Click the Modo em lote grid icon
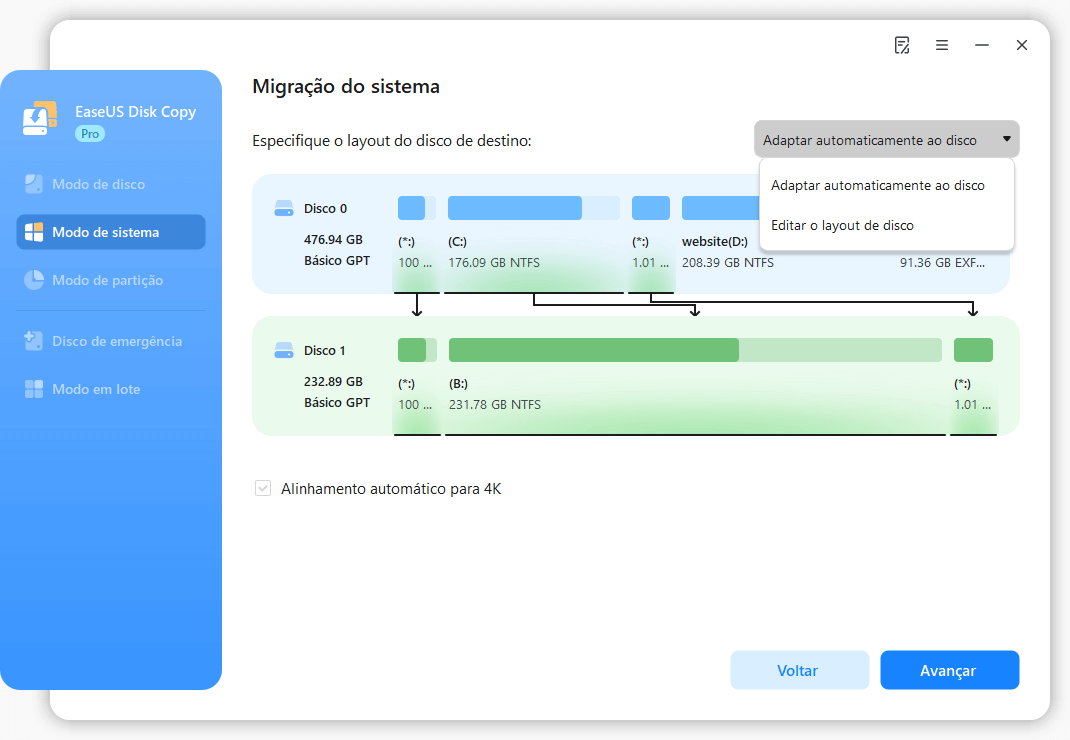This screenshot has height=740, width=1070. pos(34,389)
